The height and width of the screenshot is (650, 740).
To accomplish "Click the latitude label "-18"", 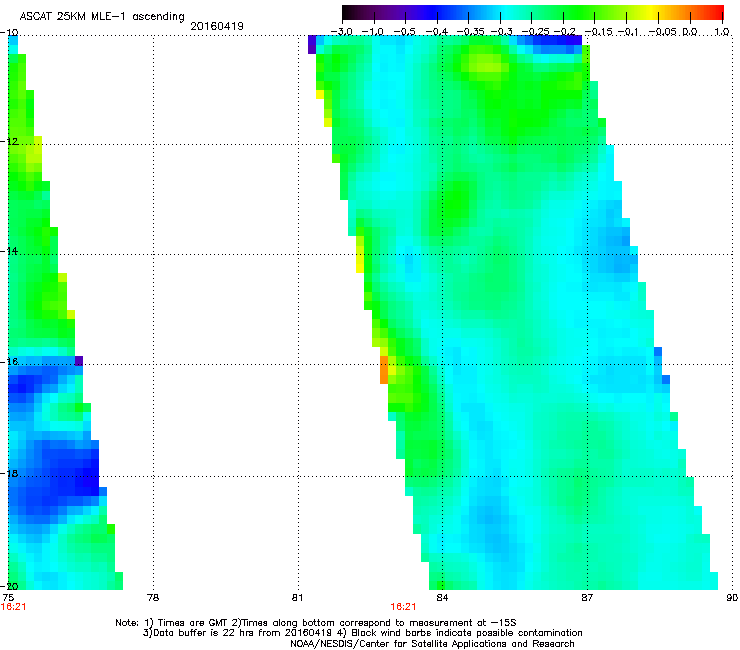I will point(9,473).
